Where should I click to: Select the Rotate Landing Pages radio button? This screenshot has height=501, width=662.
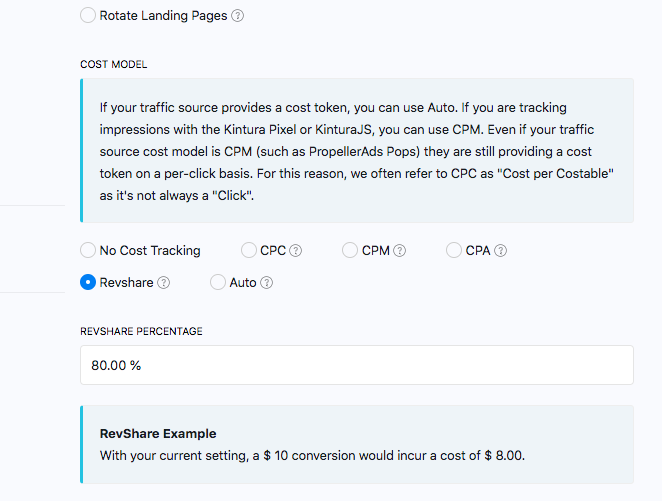click(x=88, y=16)
